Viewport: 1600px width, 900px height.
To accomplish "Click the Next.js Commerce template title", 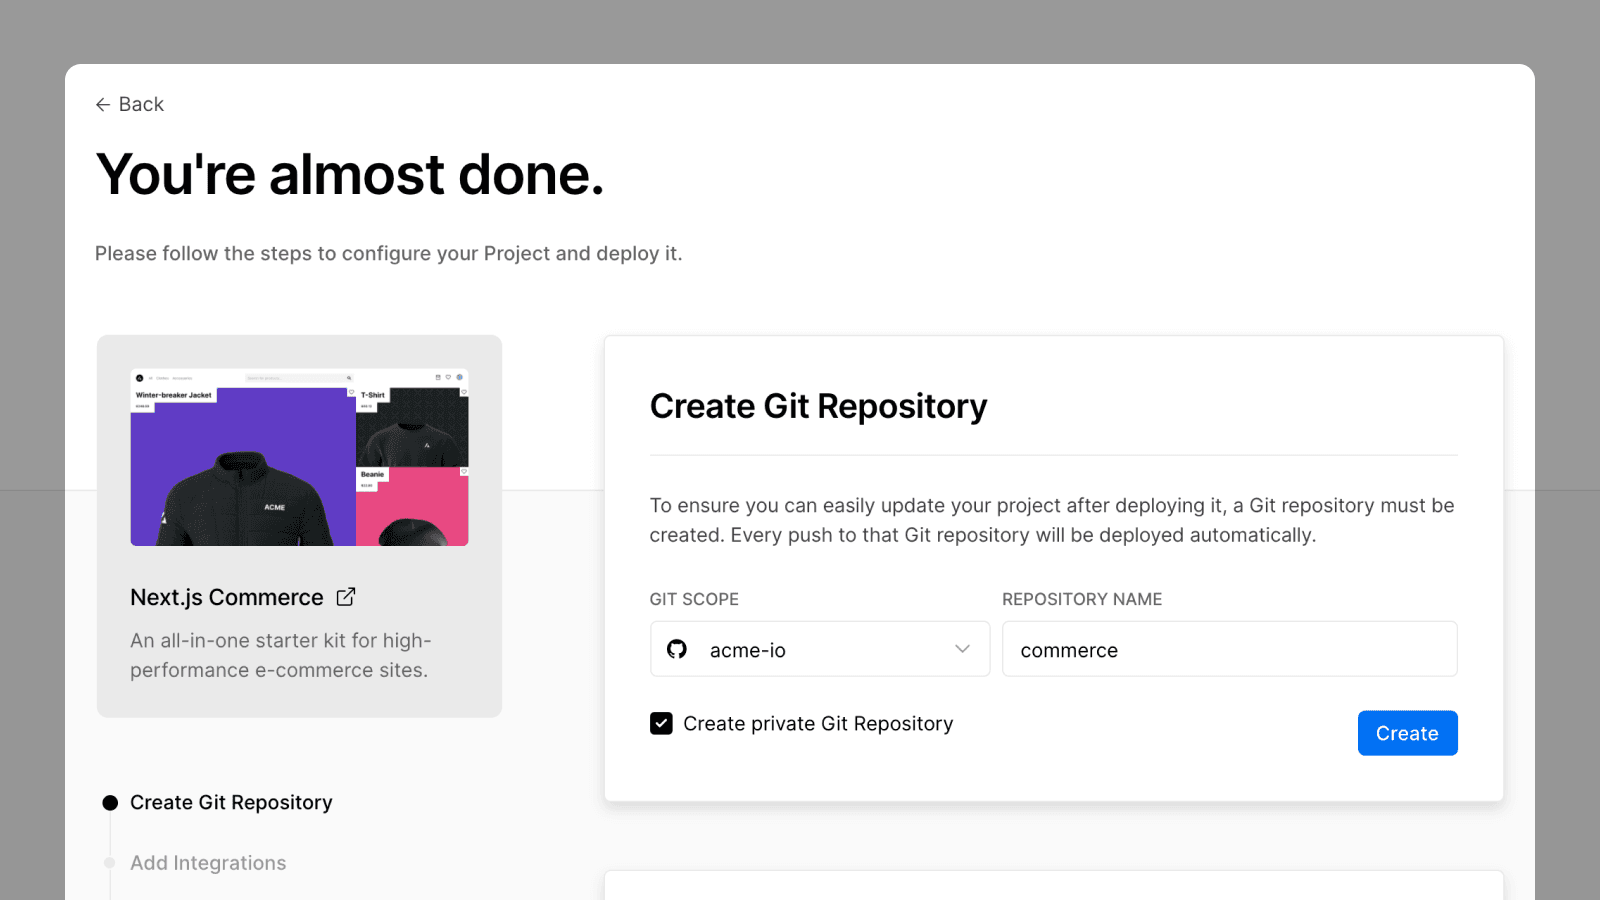I will 227,598.
